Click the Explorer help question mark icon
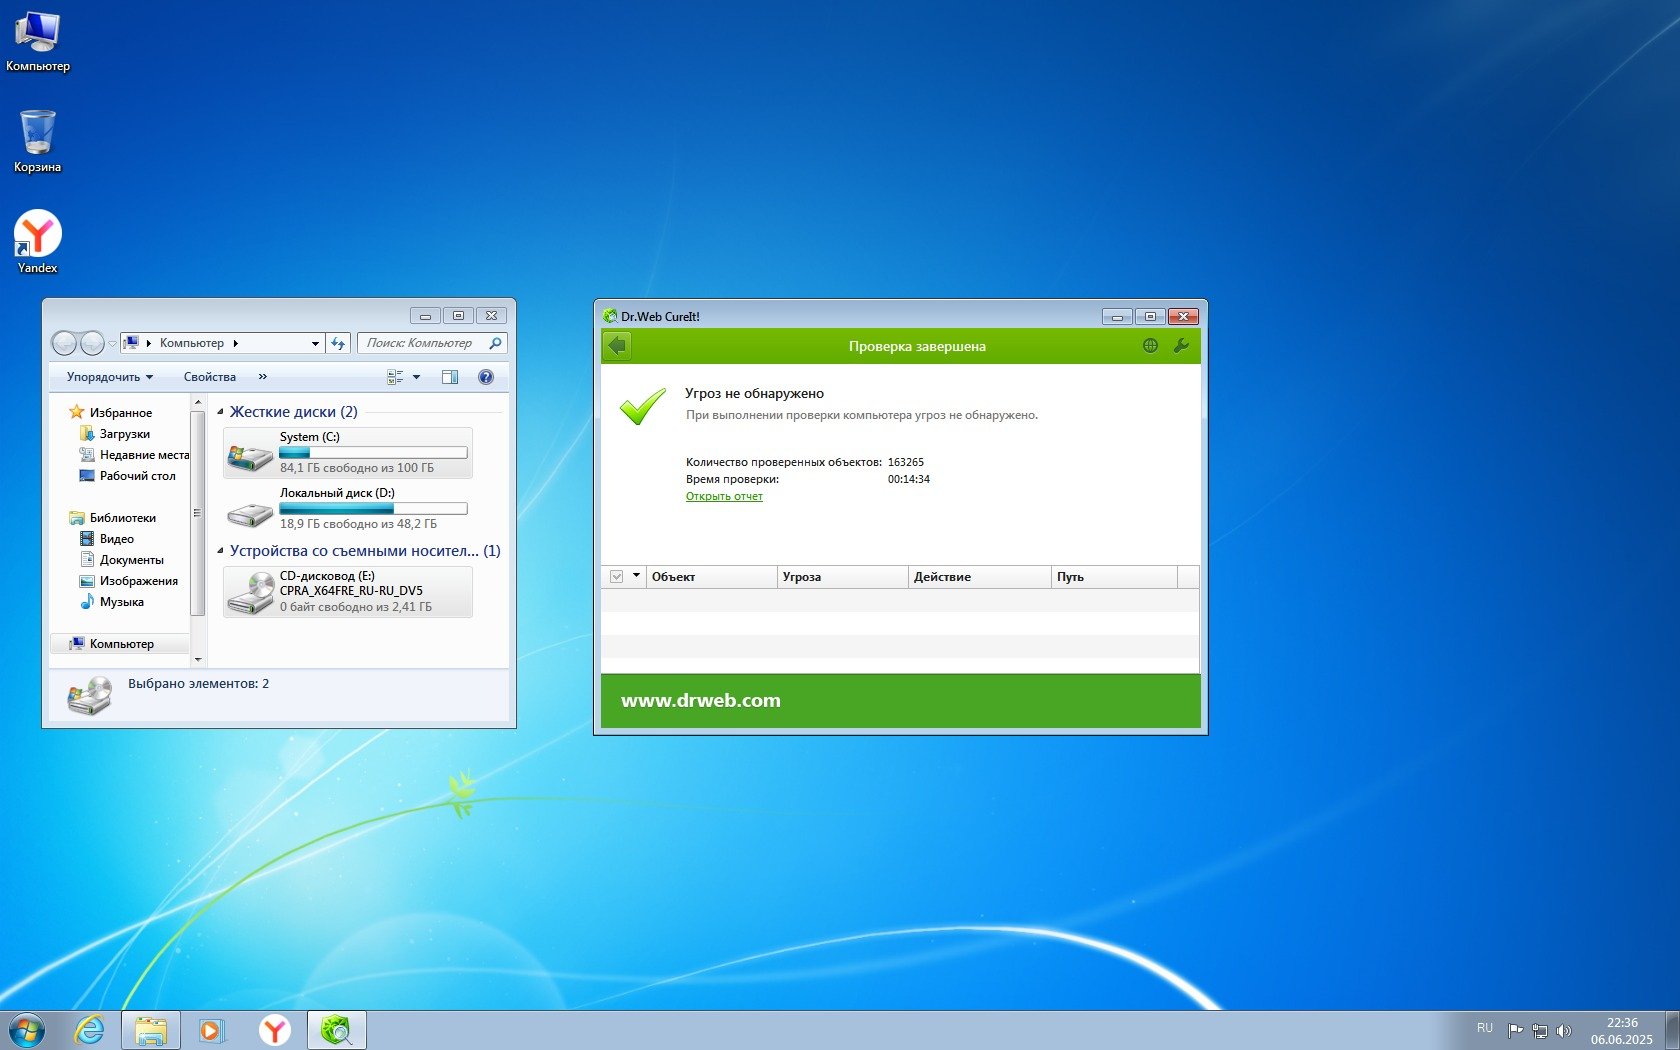Viewport: 1680px width, 1050px height. point(486,377)
